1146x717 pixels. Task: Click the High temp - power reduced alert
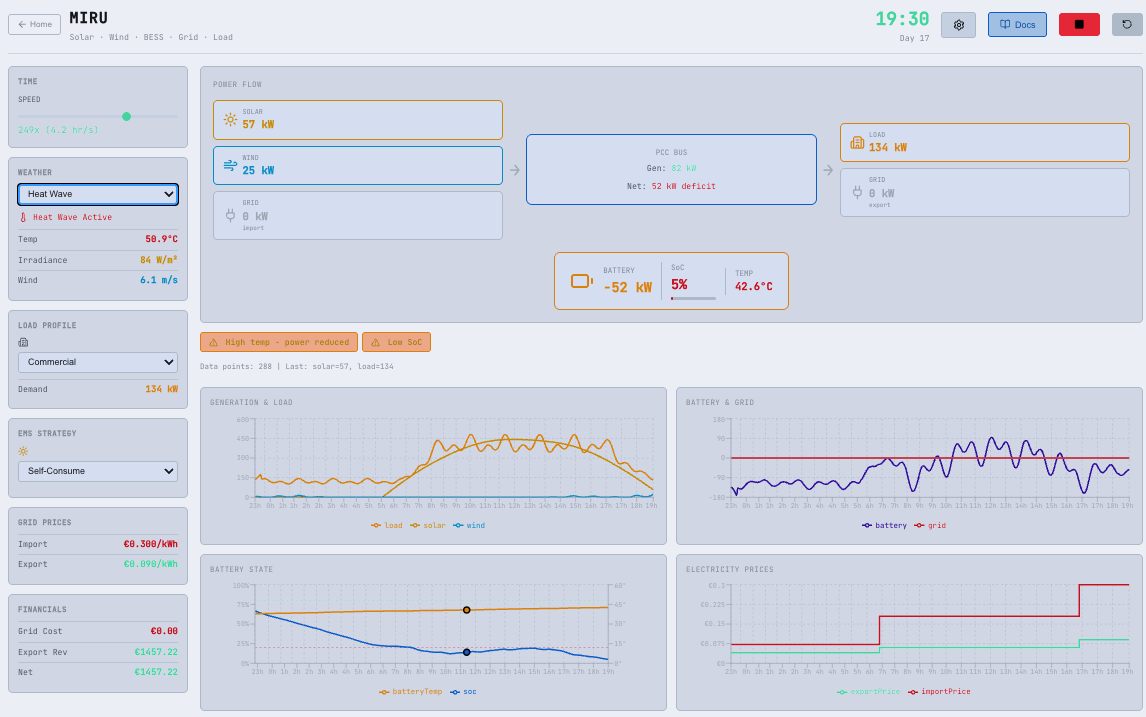(x=278, y=342)
